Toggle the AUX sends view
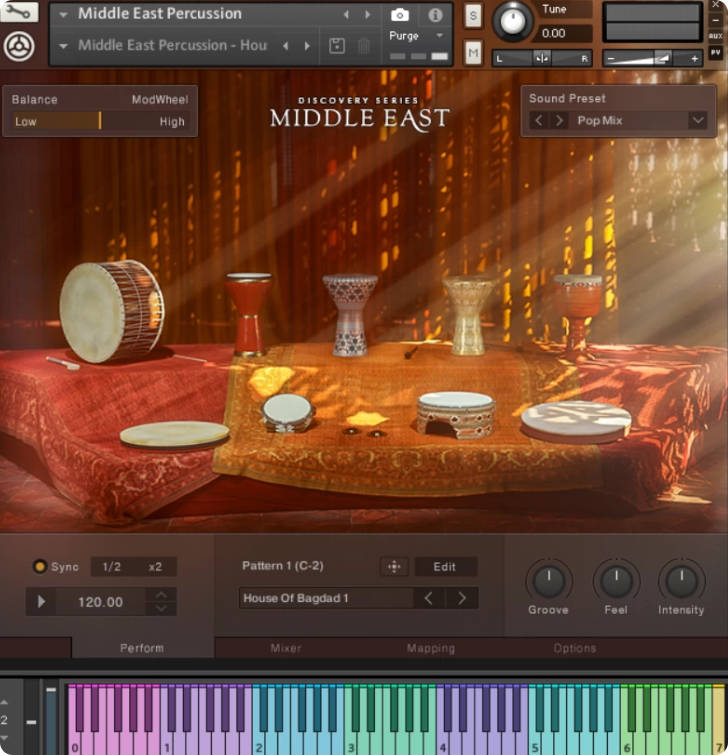The height and width of the screenshot is (755, 728). point(715,36)
